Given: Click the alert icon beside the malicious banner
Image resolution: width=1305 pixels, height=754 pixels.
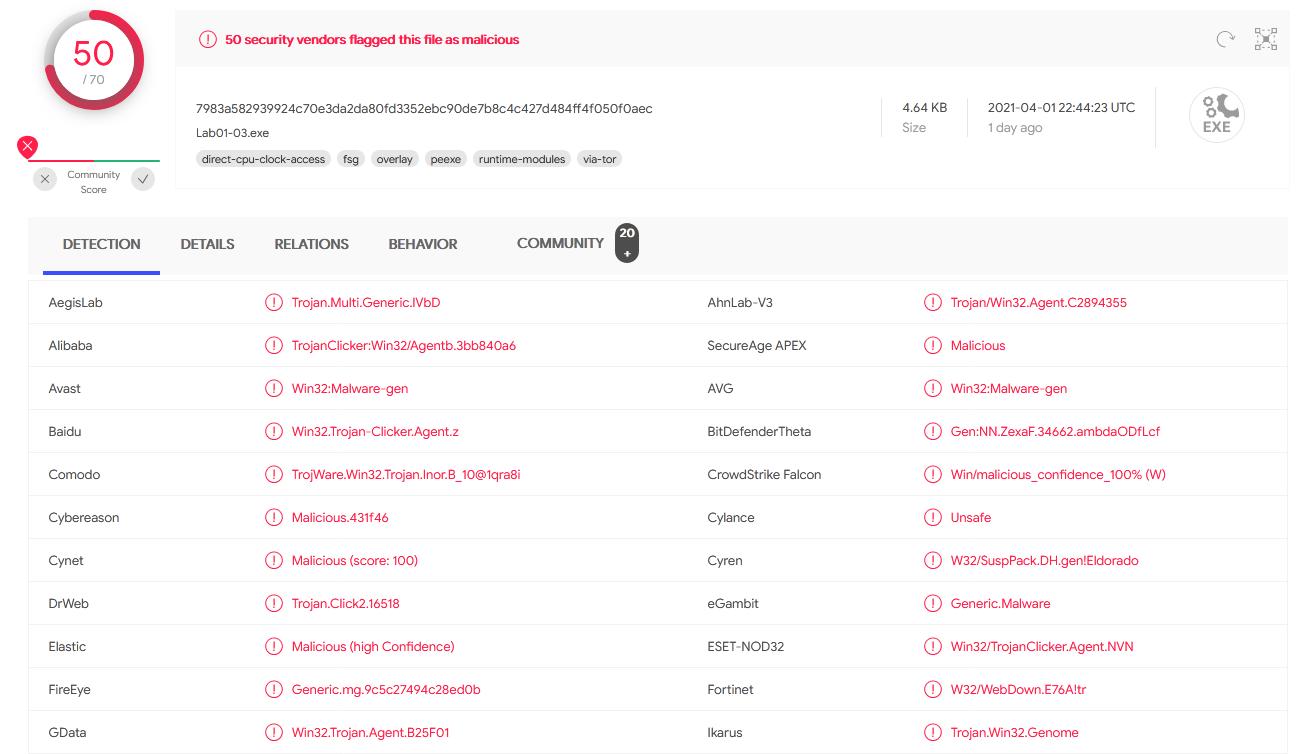Looking at the screenshot, I should point(208,40).
